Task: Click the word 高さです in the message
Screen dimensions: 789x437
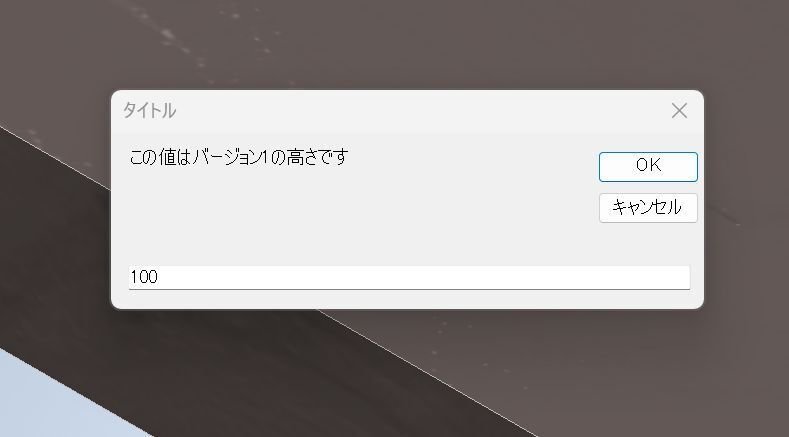Action: coord(318,158)
